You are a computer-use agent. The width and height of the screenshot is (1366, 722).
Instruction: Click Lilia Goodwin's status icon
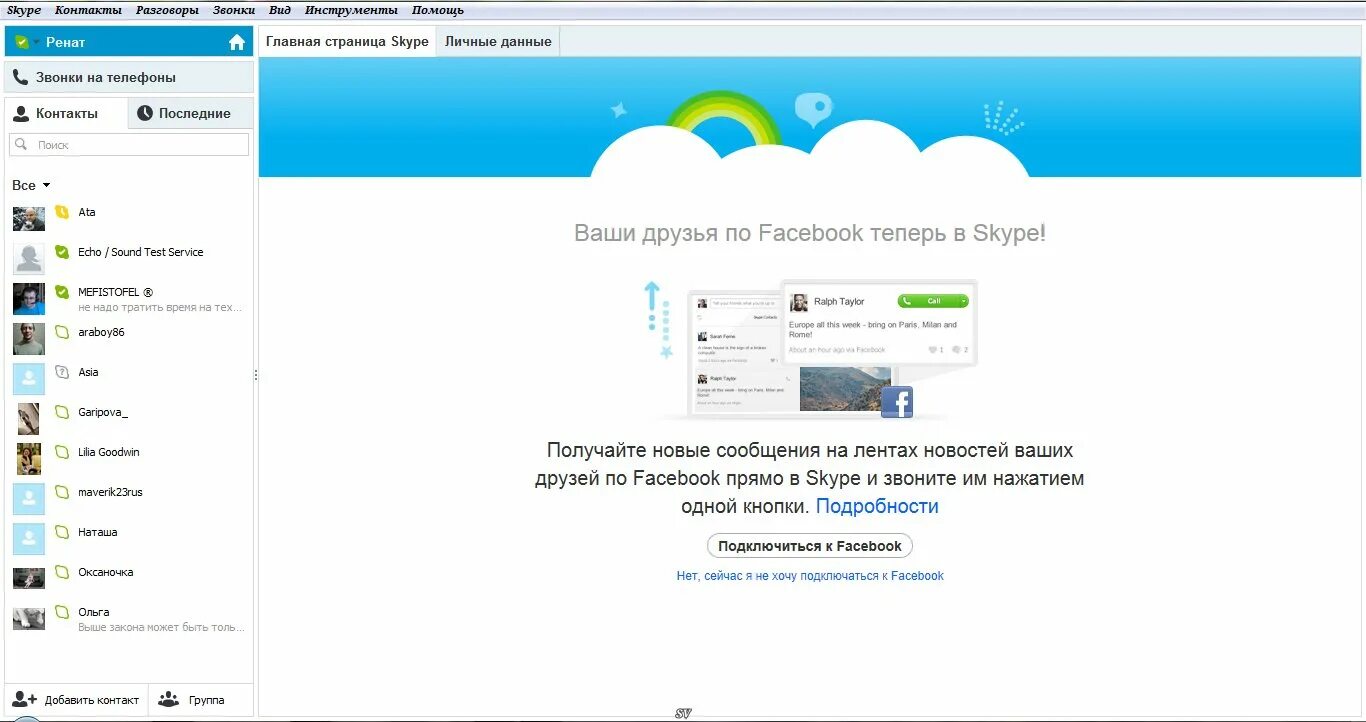coord(62,452)
